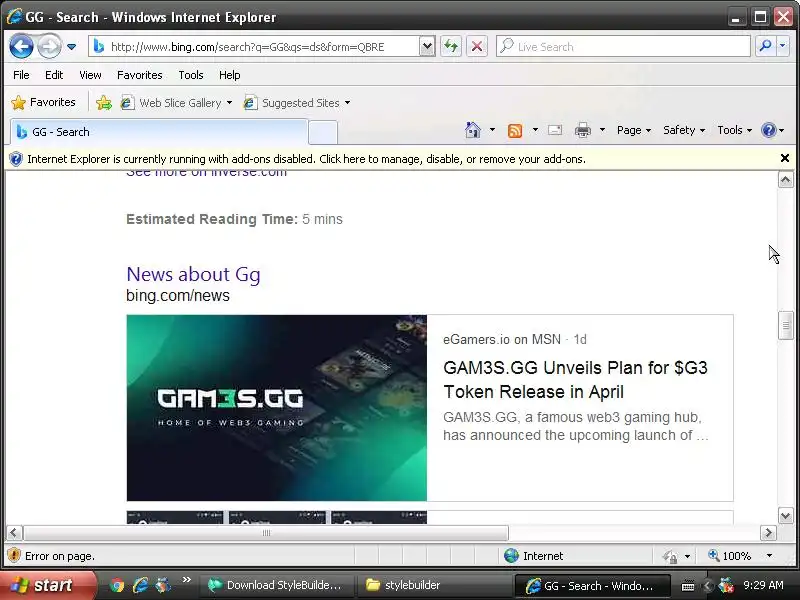The image size is (800, 600).
Task: Click the vertical scrollbar down arrow
Action: pos(785,515)
